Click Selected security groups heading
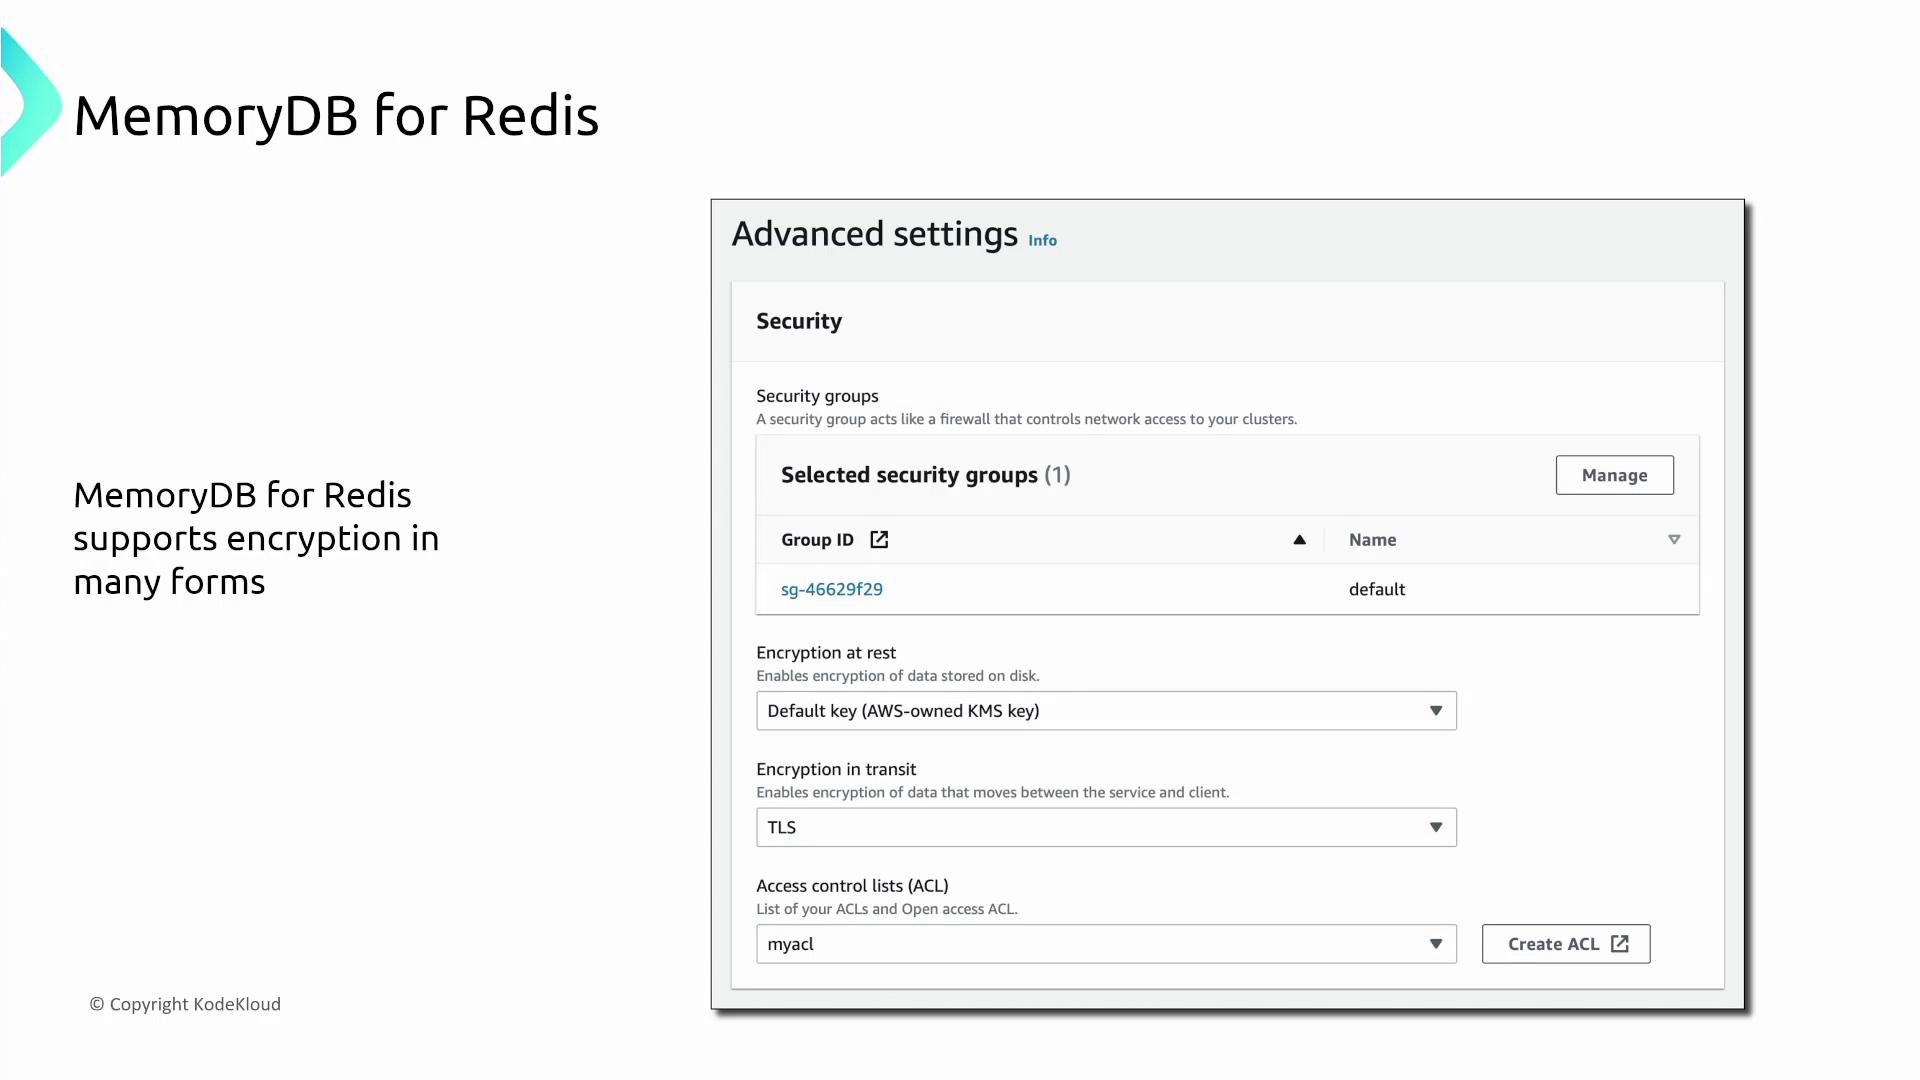 click(x=908, y=475)
